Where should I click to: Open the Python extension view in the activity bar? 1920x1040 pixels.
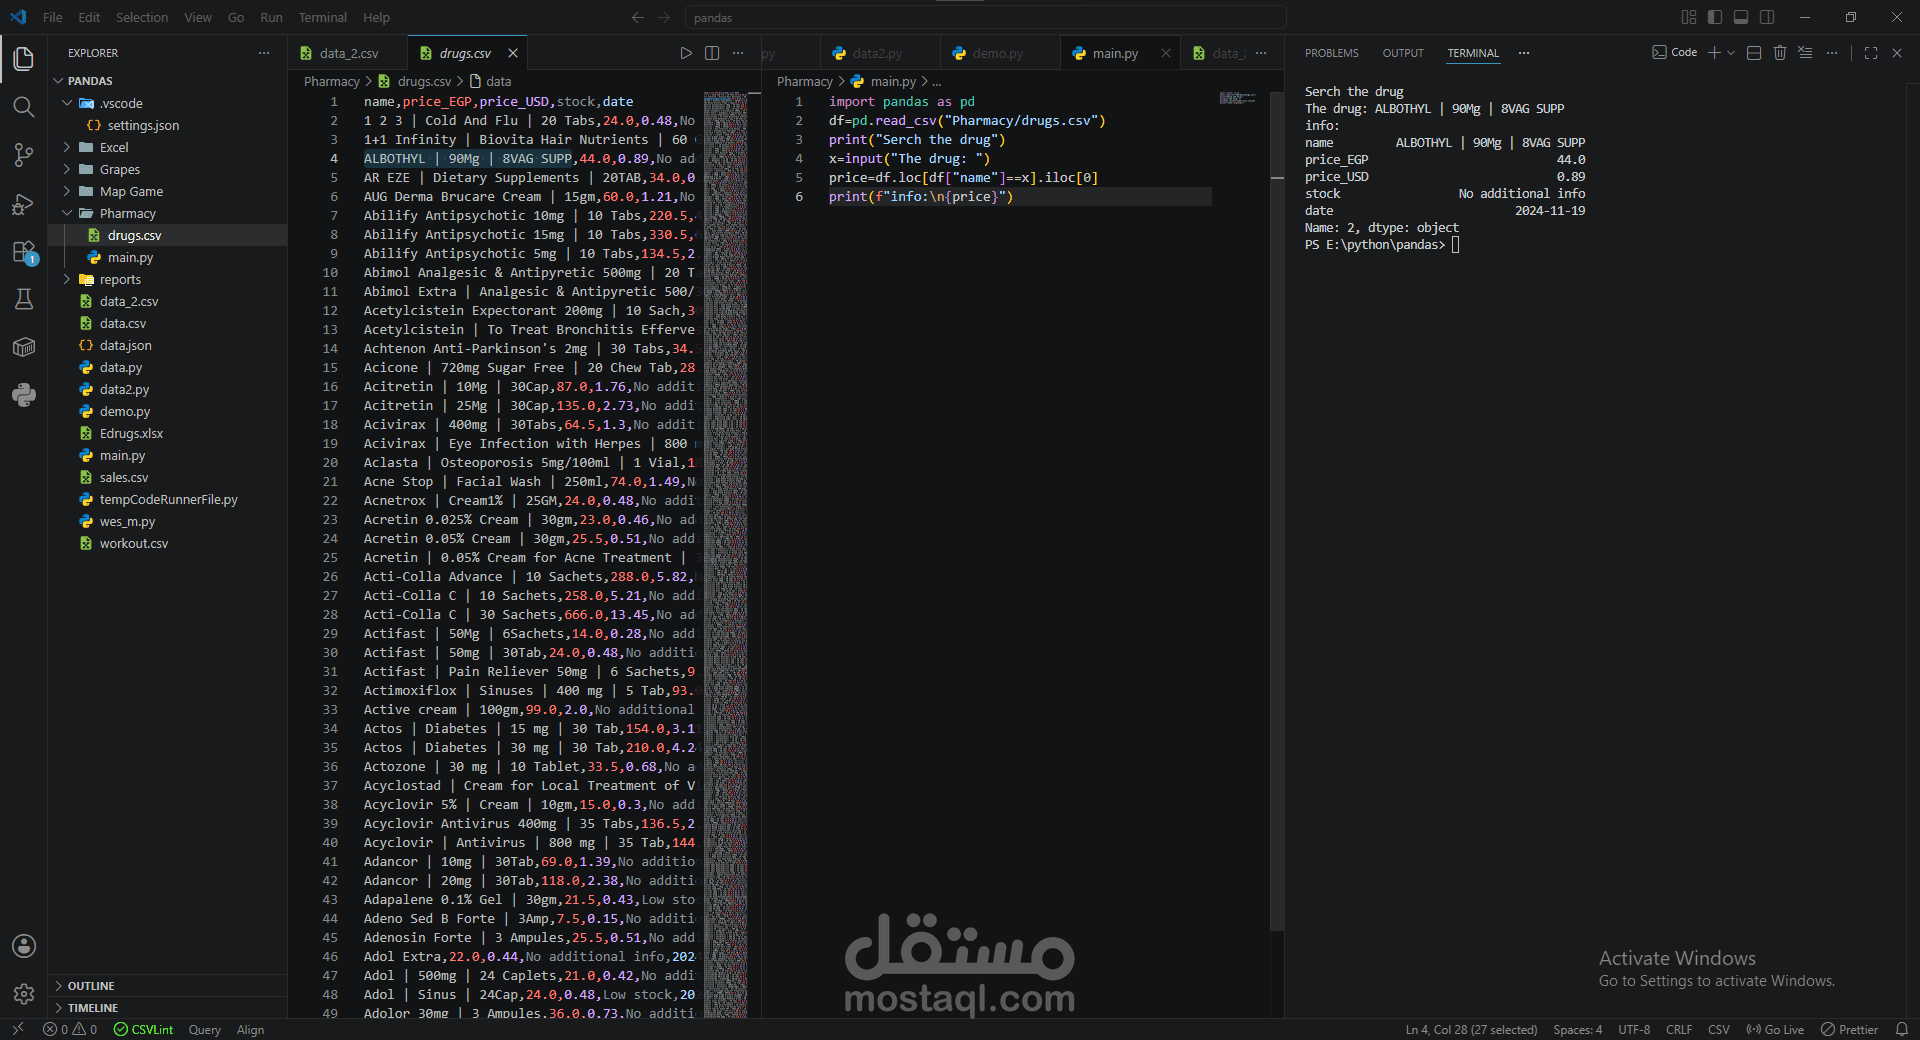point(24,395)
